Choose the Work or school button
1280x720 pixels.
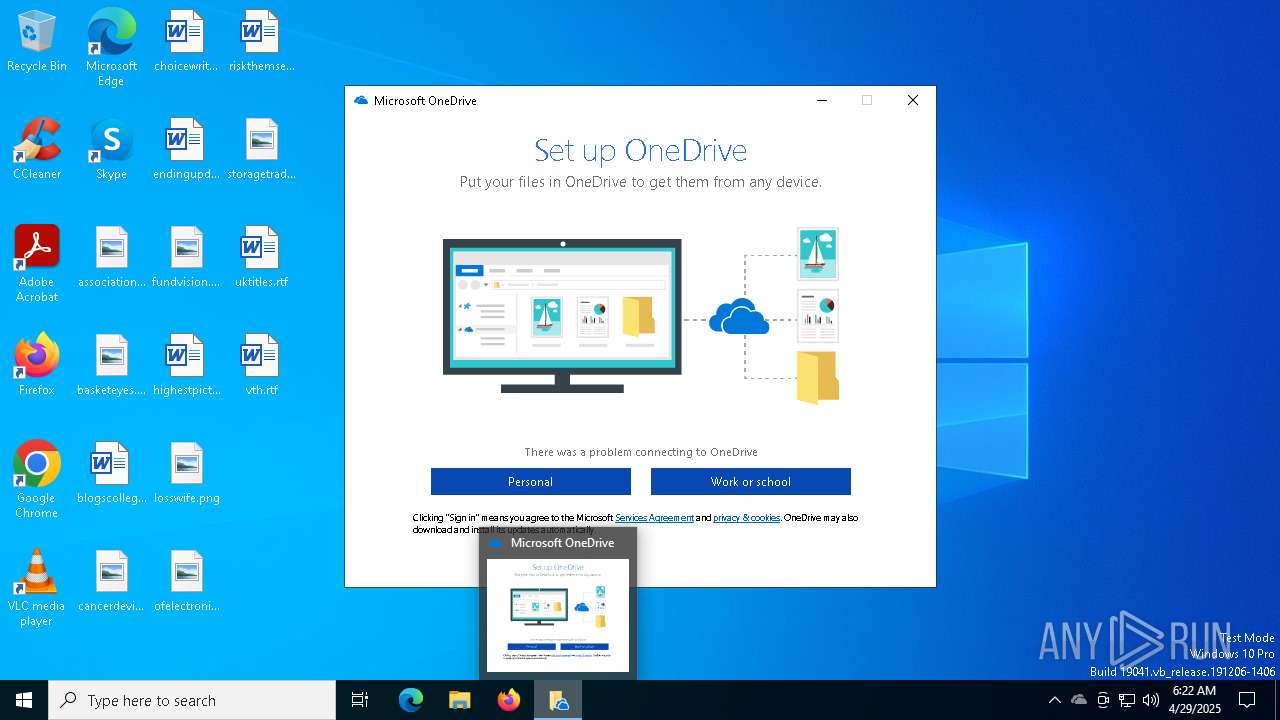pyautogui.click(x=751, y=482)
